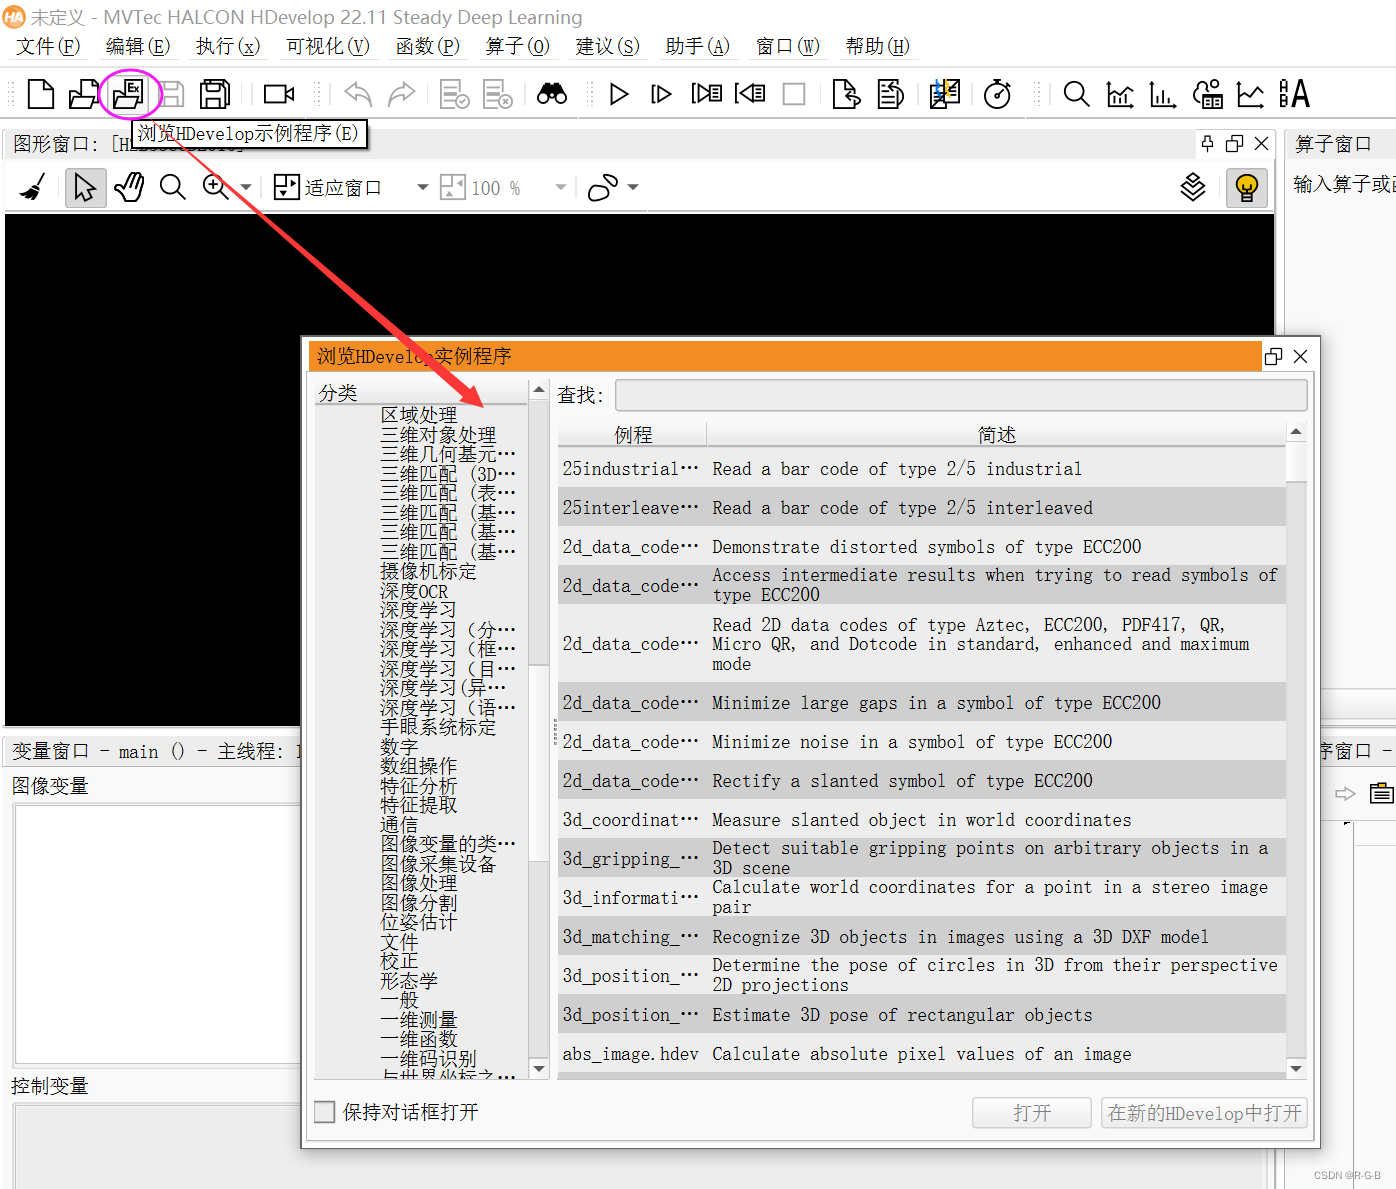The image size is (1396, 1189).
Task: Select the pointer arrow tool
Action: click(85, 187)
